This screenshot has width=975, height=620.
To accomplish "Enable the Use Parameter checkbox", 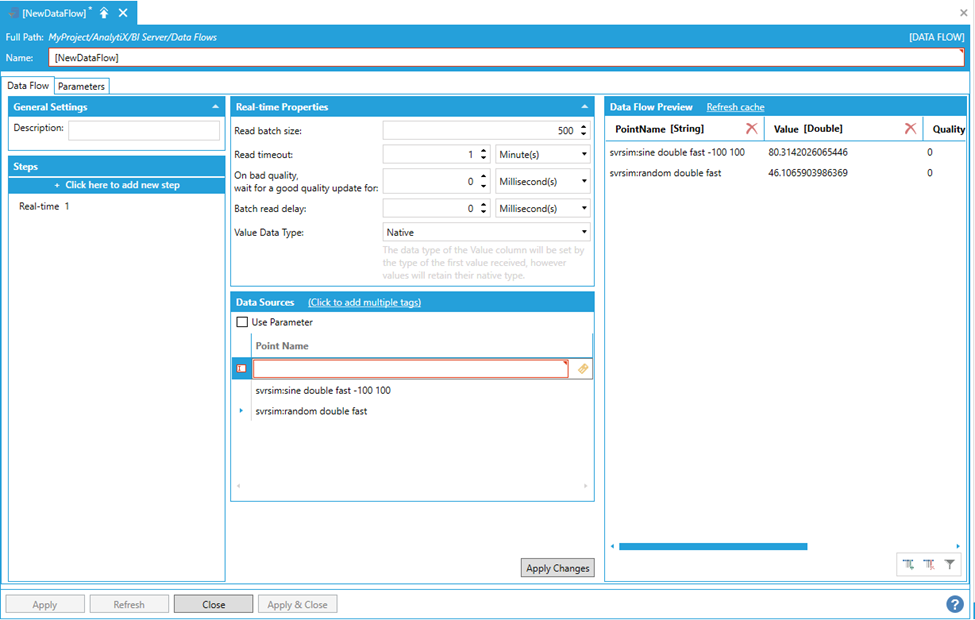I will (242, 322).
